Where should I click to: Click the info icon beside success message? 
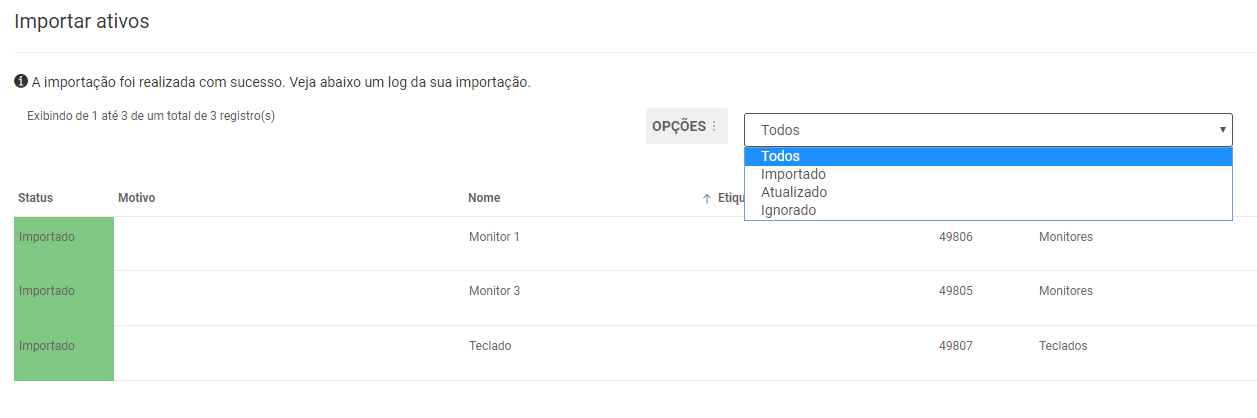[x=21, y=81]
